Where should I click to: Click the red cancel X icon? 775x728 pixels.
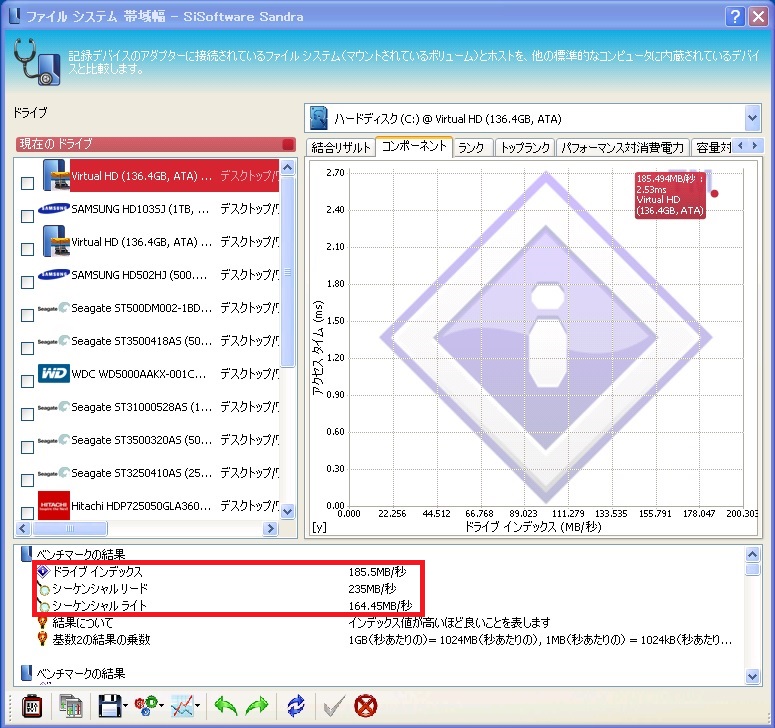click(x=366, y=706)
